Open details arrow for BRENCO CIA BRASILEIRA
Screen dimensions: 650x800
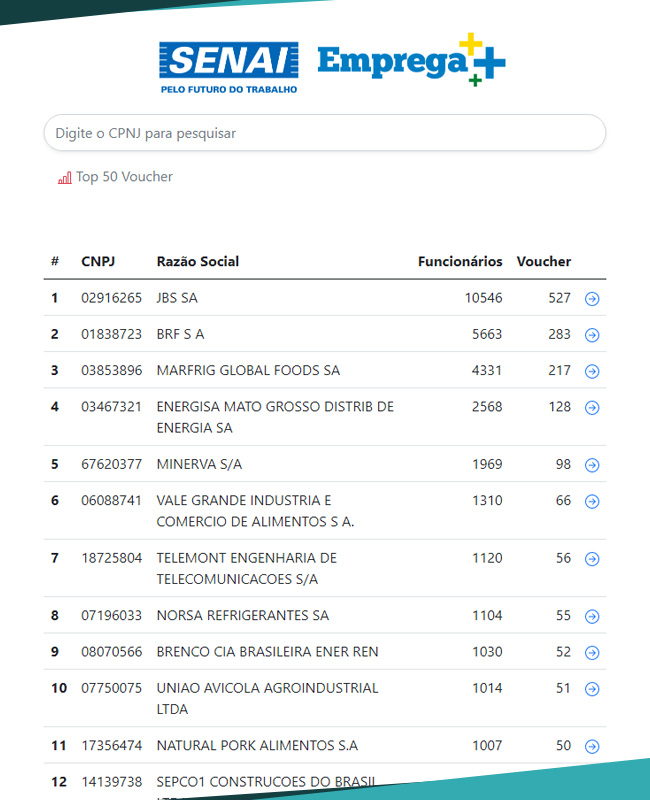click(592, 653)
